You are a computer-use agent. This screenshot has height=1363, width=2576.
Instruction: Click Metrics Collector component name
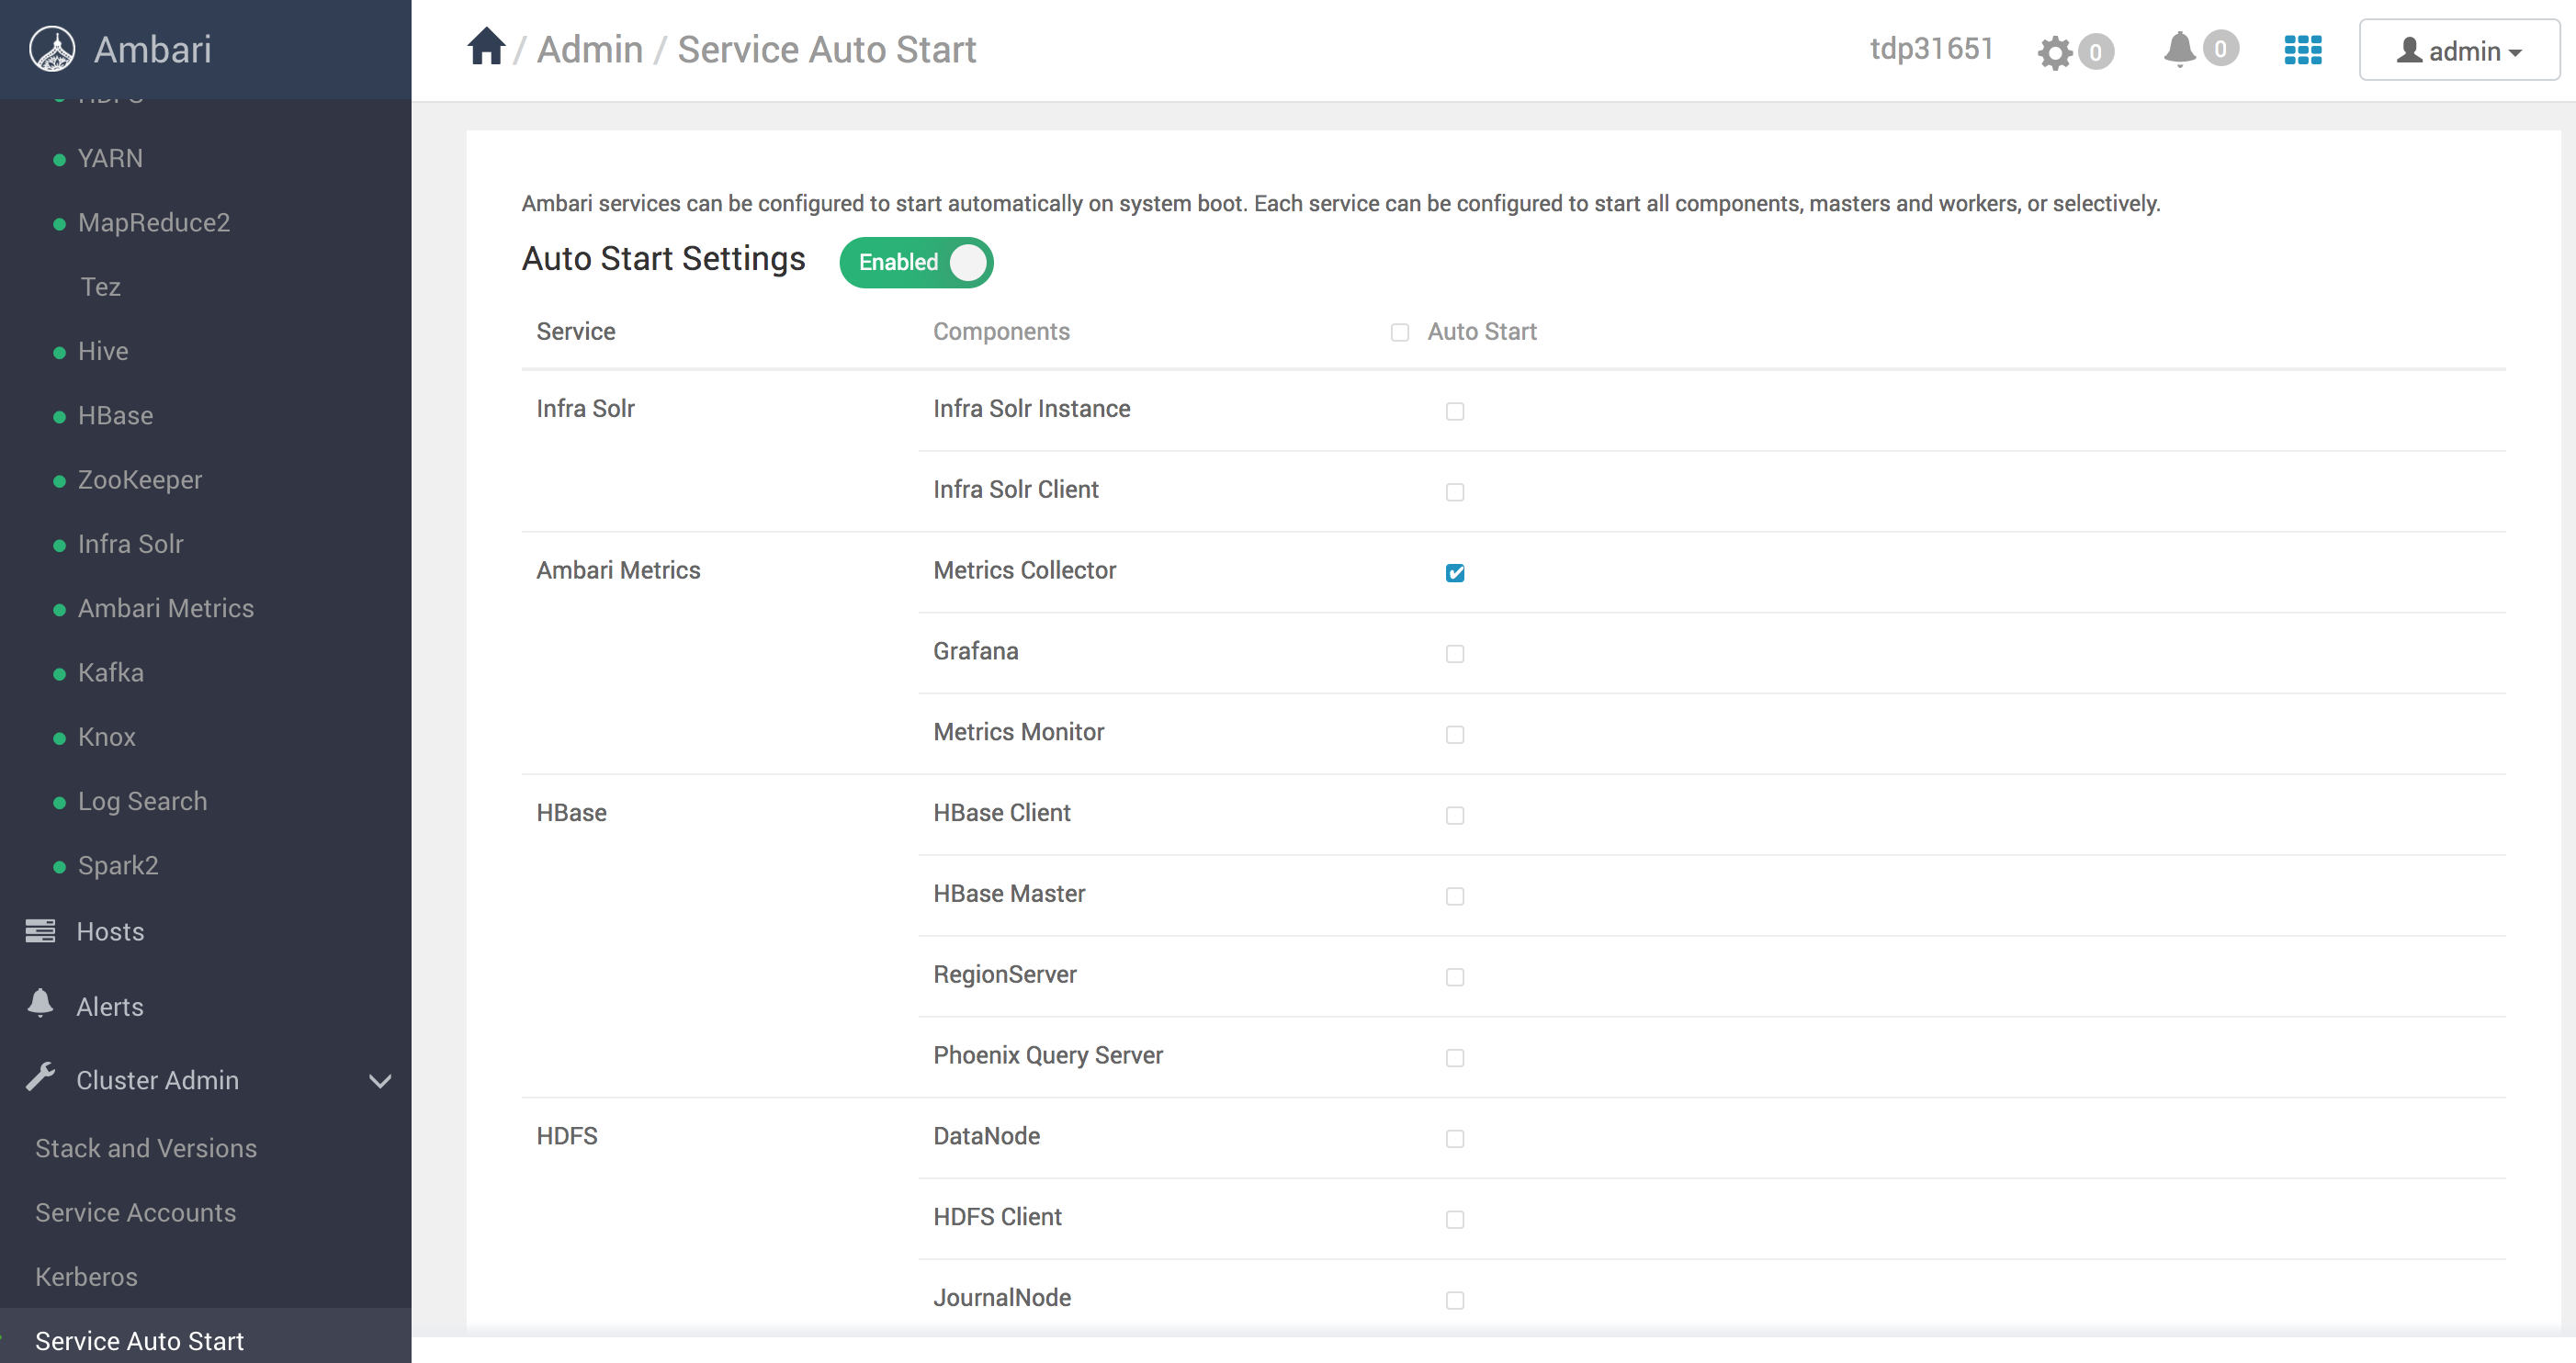tap(1024, 570)
